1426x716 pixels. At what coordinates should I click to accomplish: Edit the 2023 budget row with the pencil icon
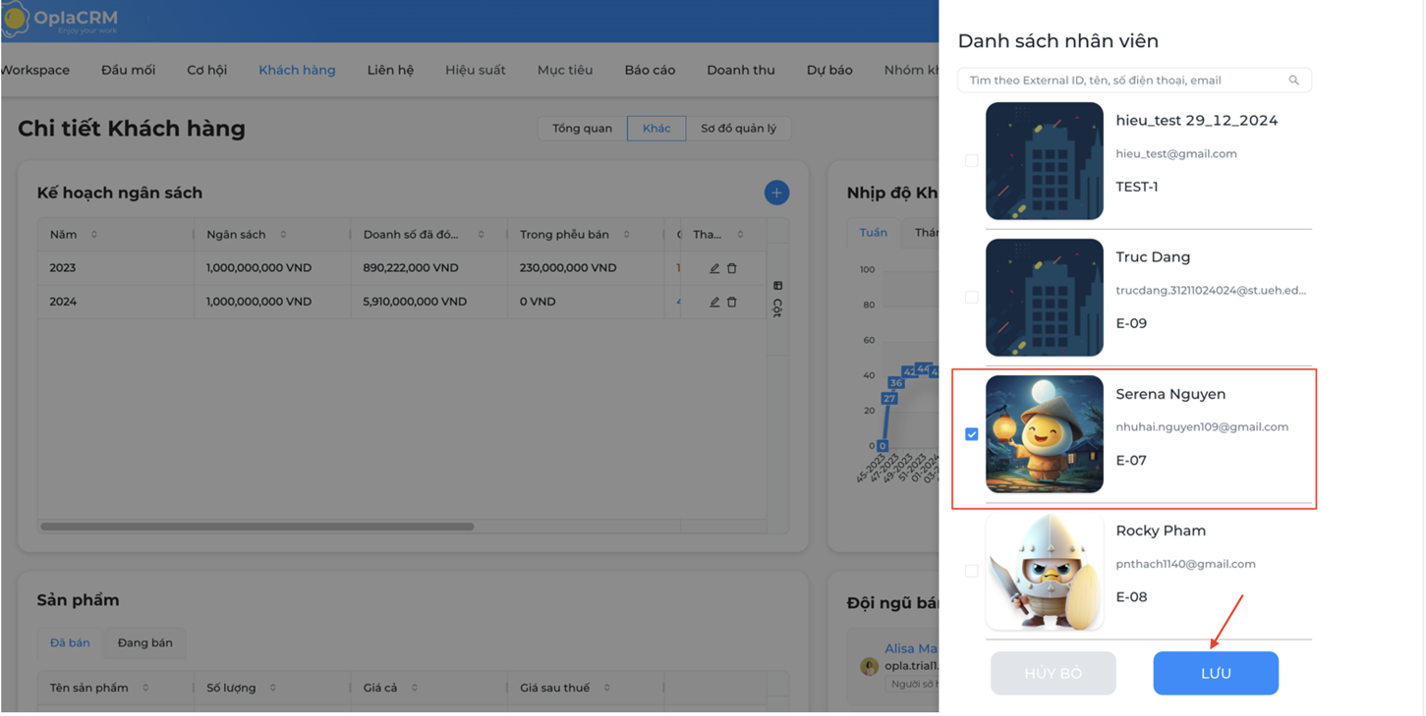click(x=714, y=268)
